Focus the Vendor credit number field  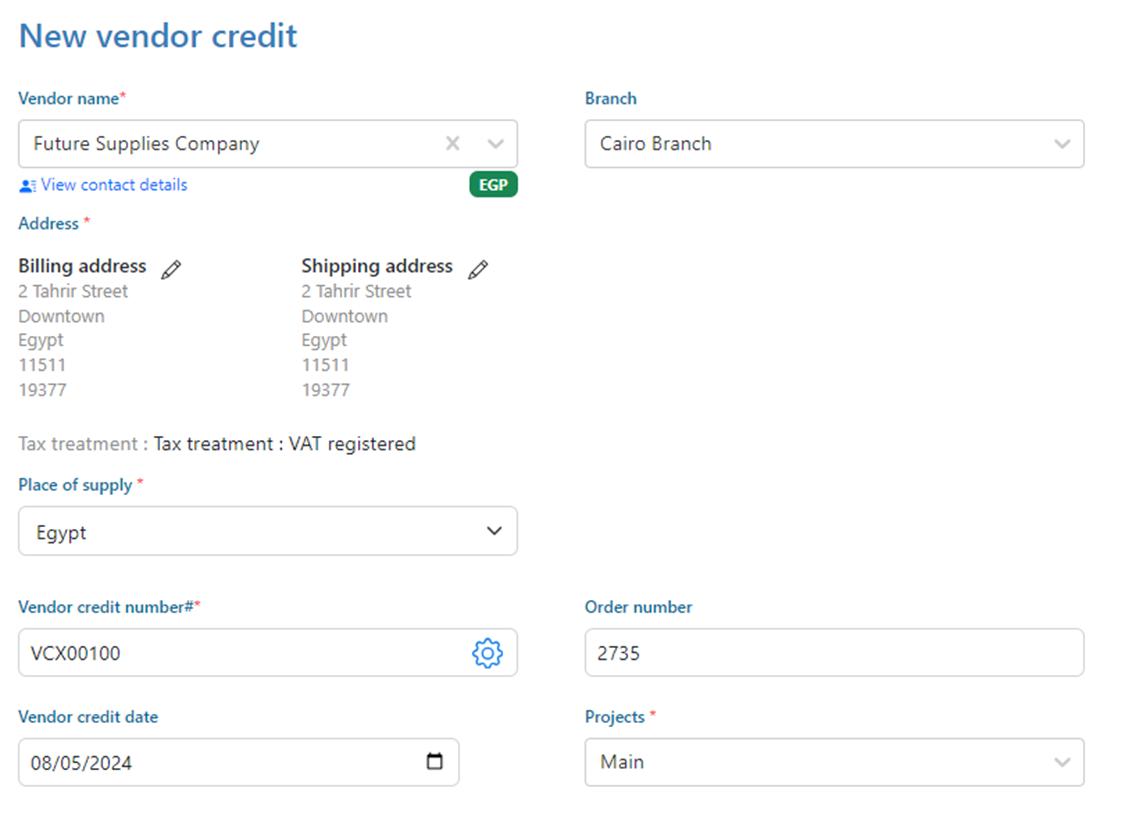coord(240,654)
